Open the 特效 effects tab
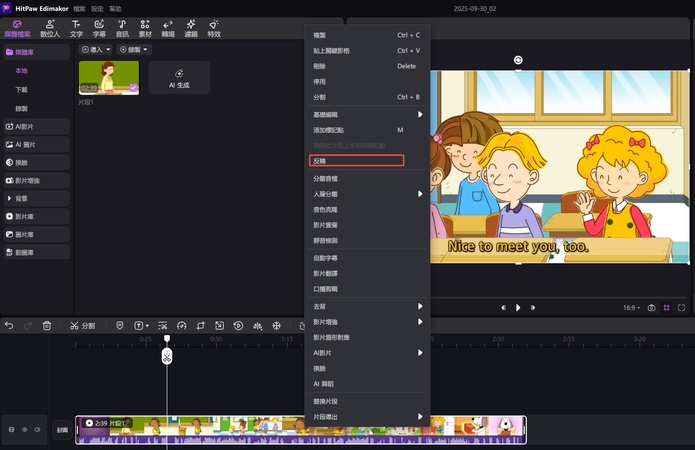 pyautogui.click(x=214, y=28)
